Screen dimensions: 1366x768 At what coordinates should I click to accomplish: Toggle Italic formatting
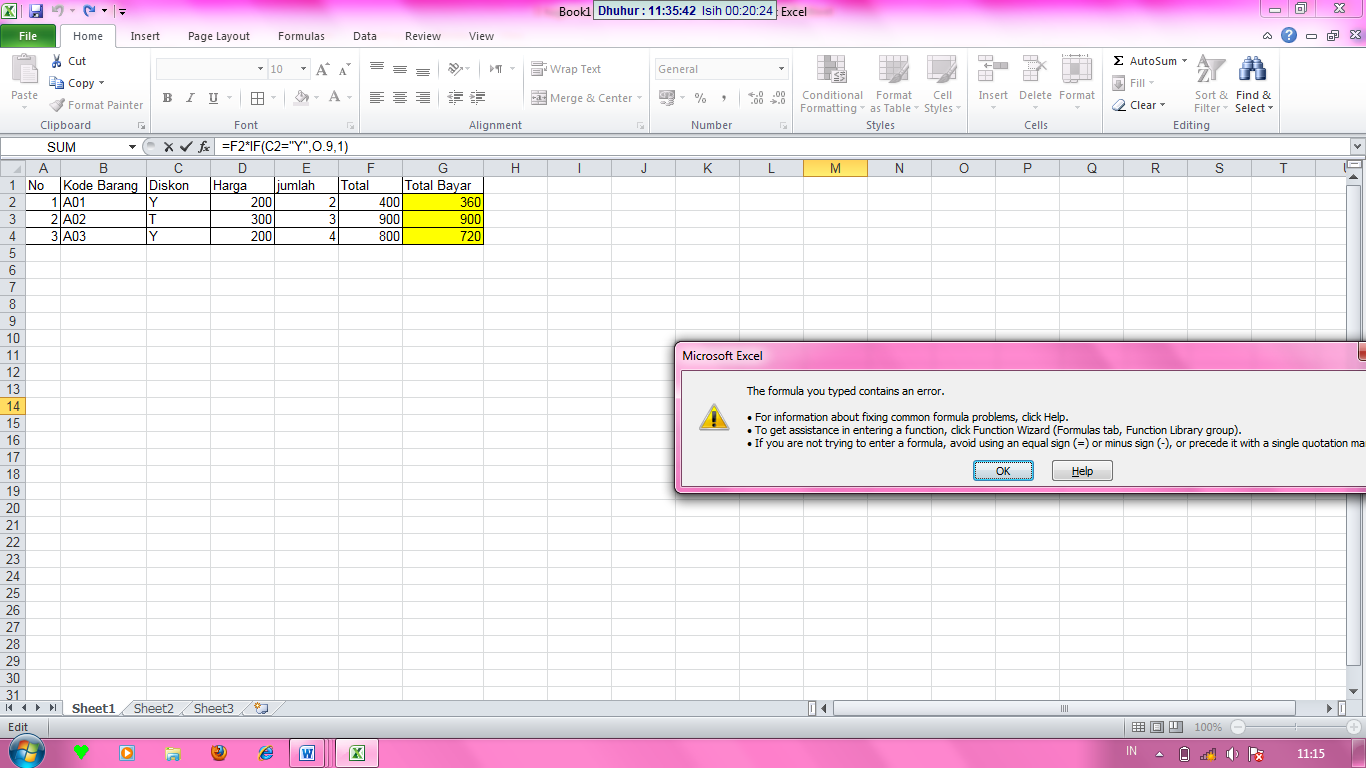click(x=190, y=98)
